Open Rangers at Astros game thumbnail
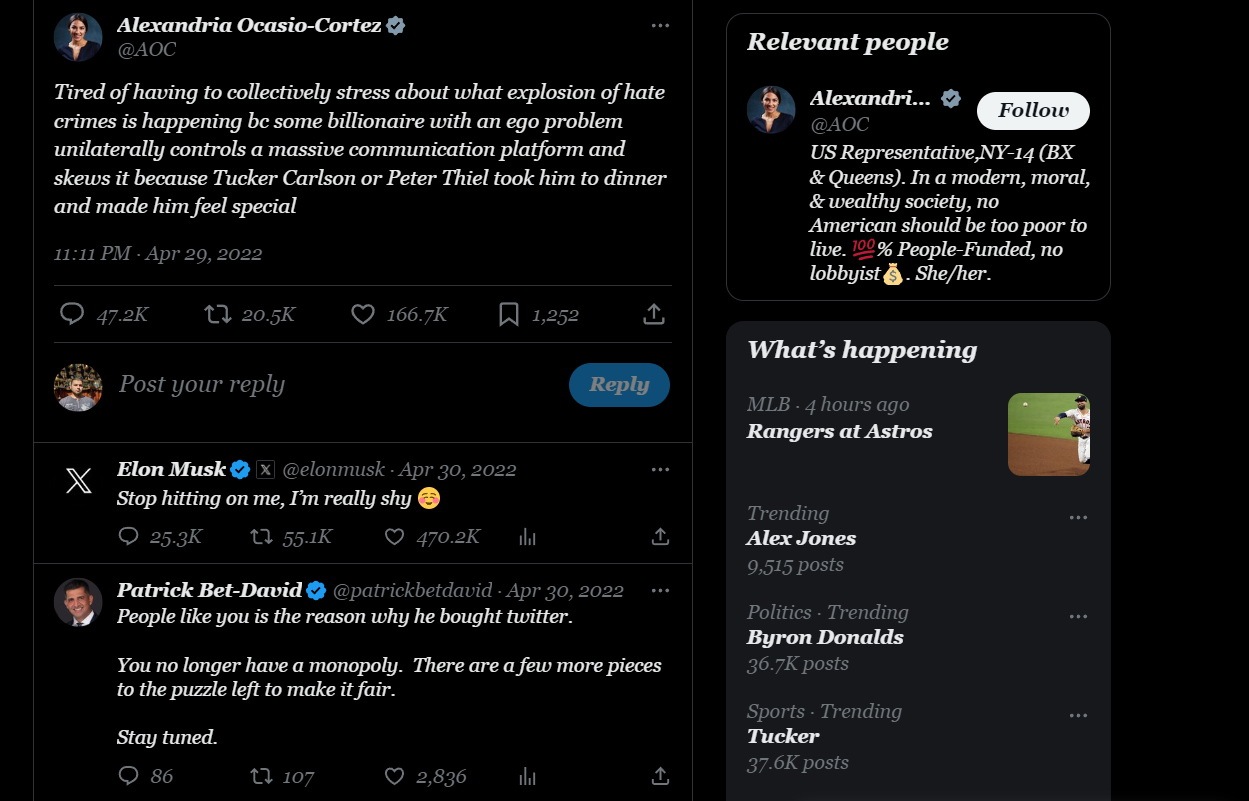This screenshot has height=801, width=1249. coord(1048,434)
